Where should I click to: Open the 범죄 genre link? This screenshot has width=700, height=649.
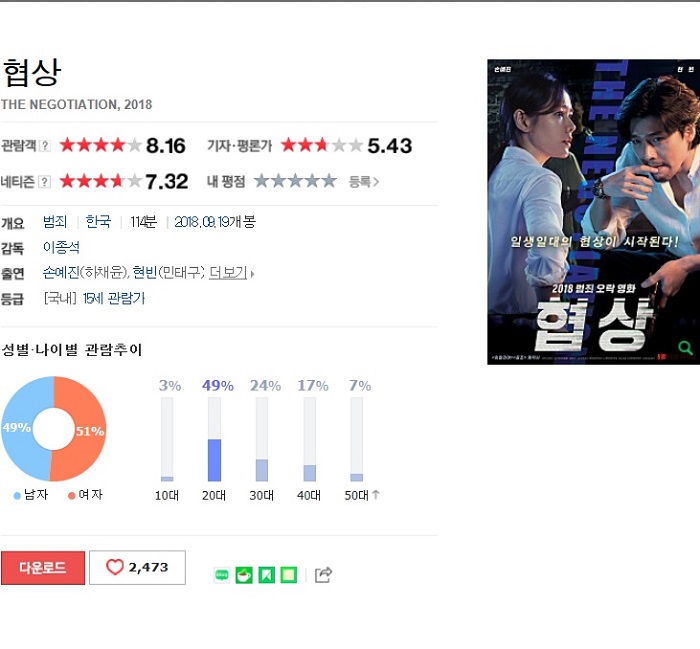[x=55, y=221]
